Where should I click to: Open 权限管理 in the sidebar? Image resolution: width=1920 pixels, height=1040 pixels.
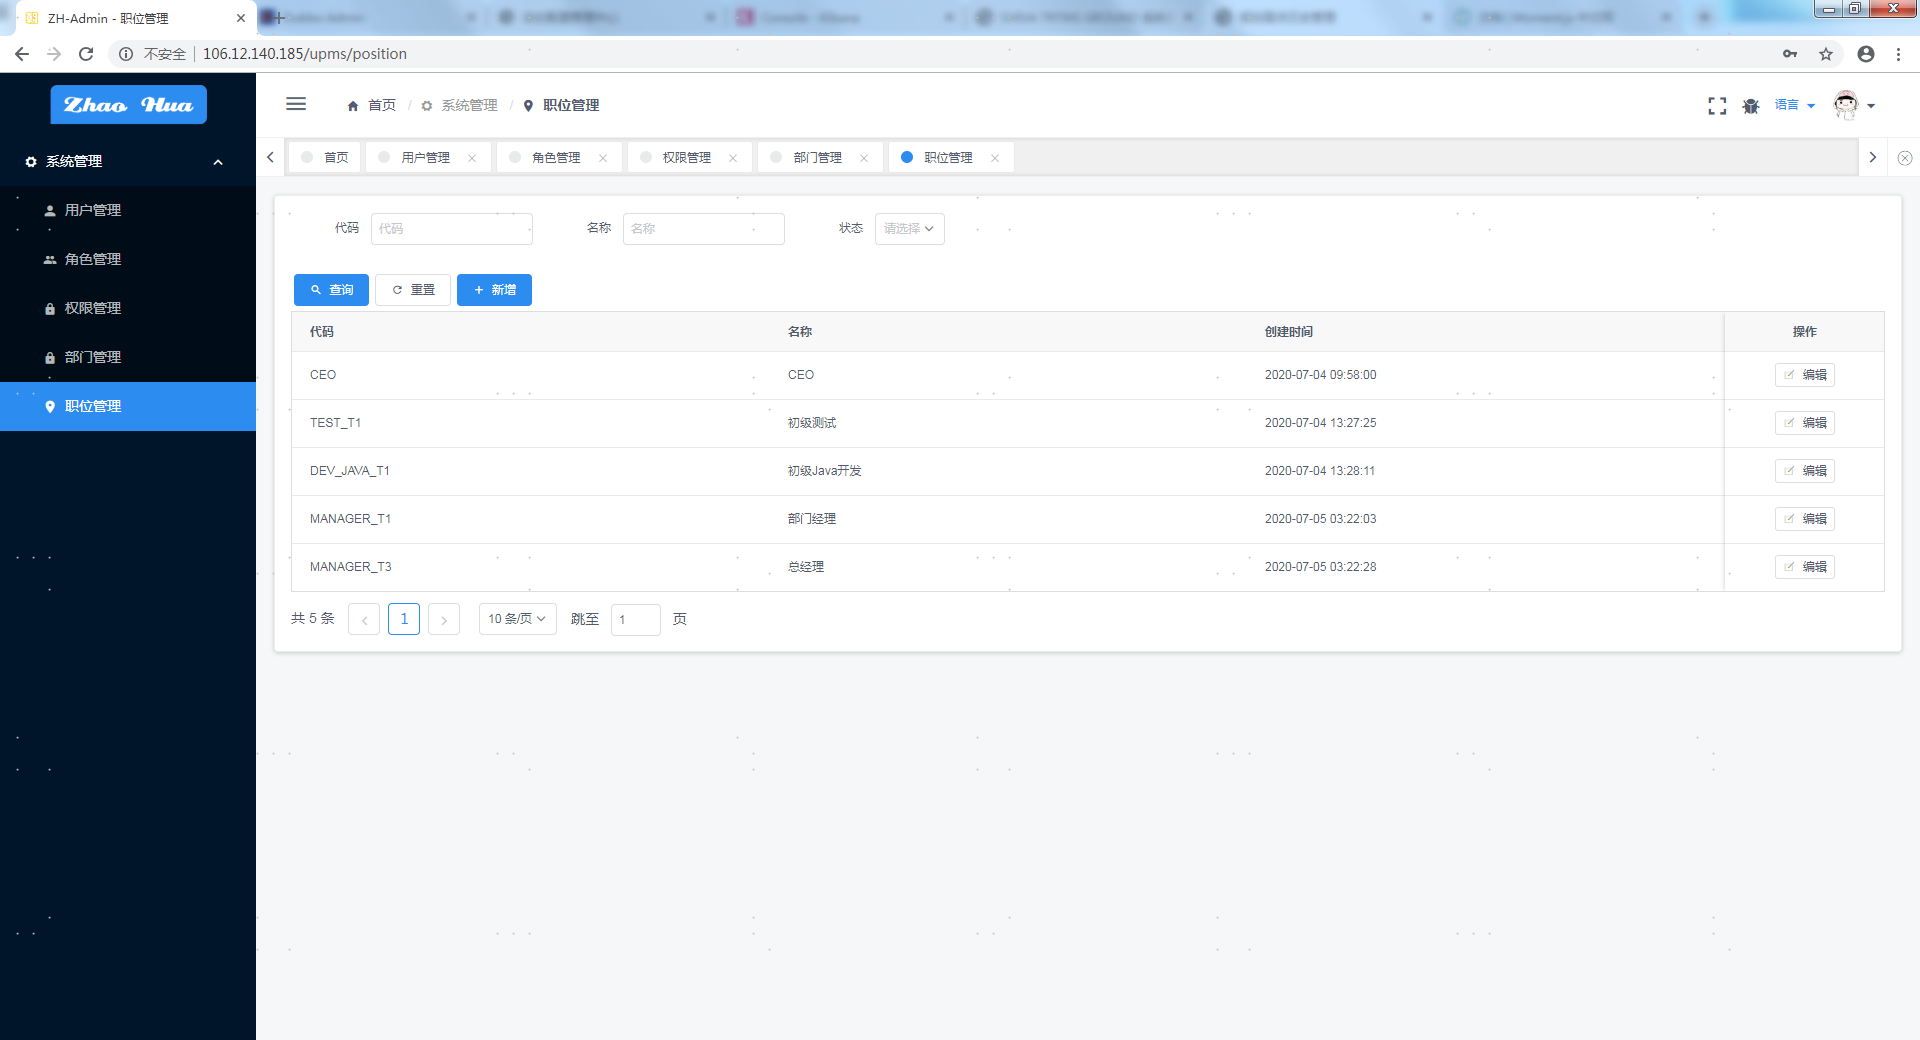tap(128, 308)
